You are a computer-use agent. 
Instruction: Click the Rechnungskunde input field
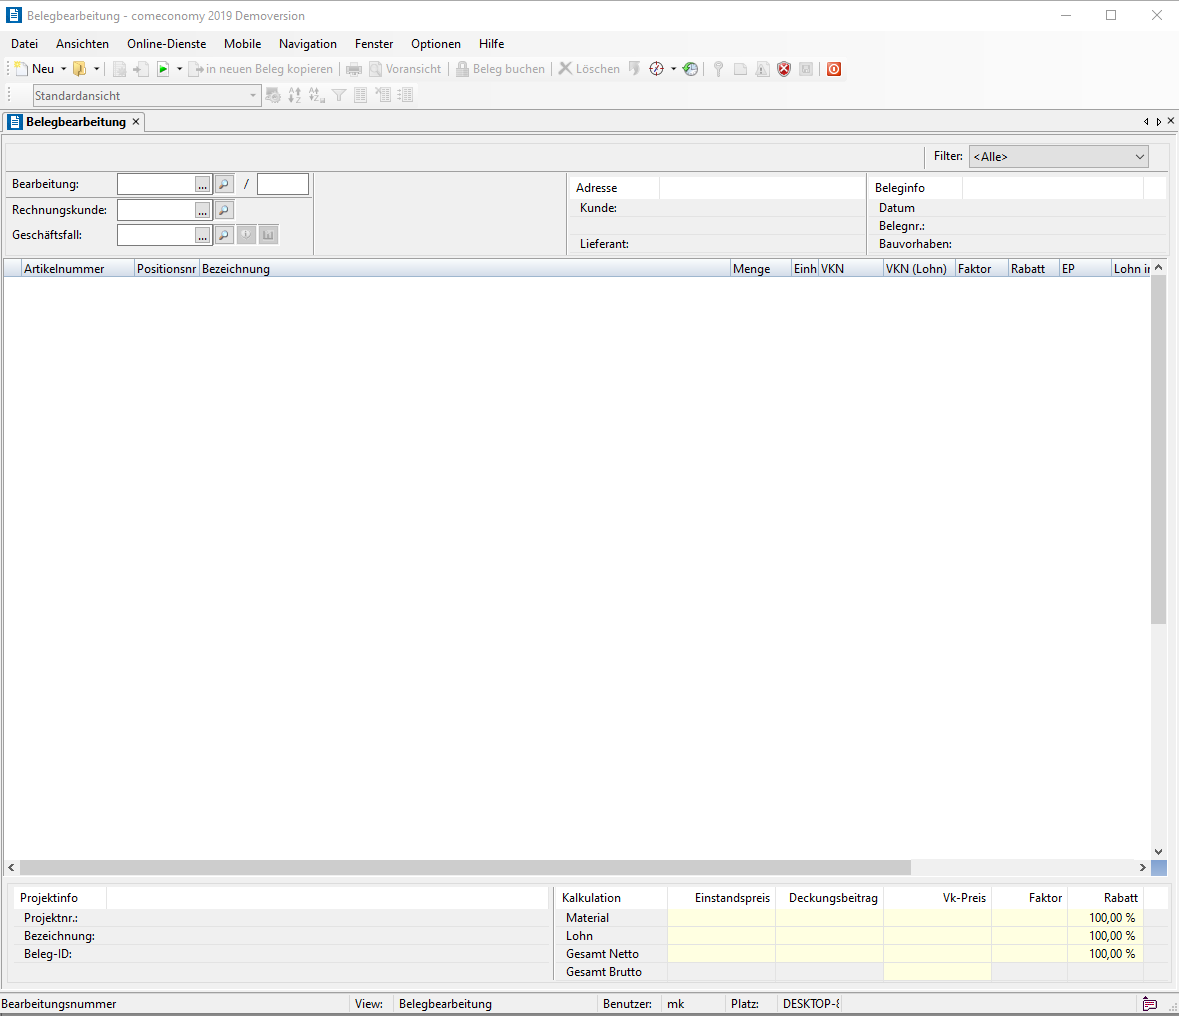pos(156,210)
